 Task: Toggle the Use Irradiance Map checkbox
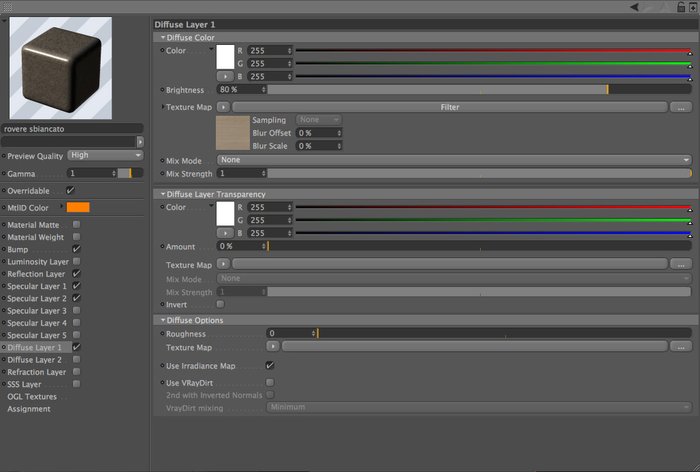tap(270, 365)
